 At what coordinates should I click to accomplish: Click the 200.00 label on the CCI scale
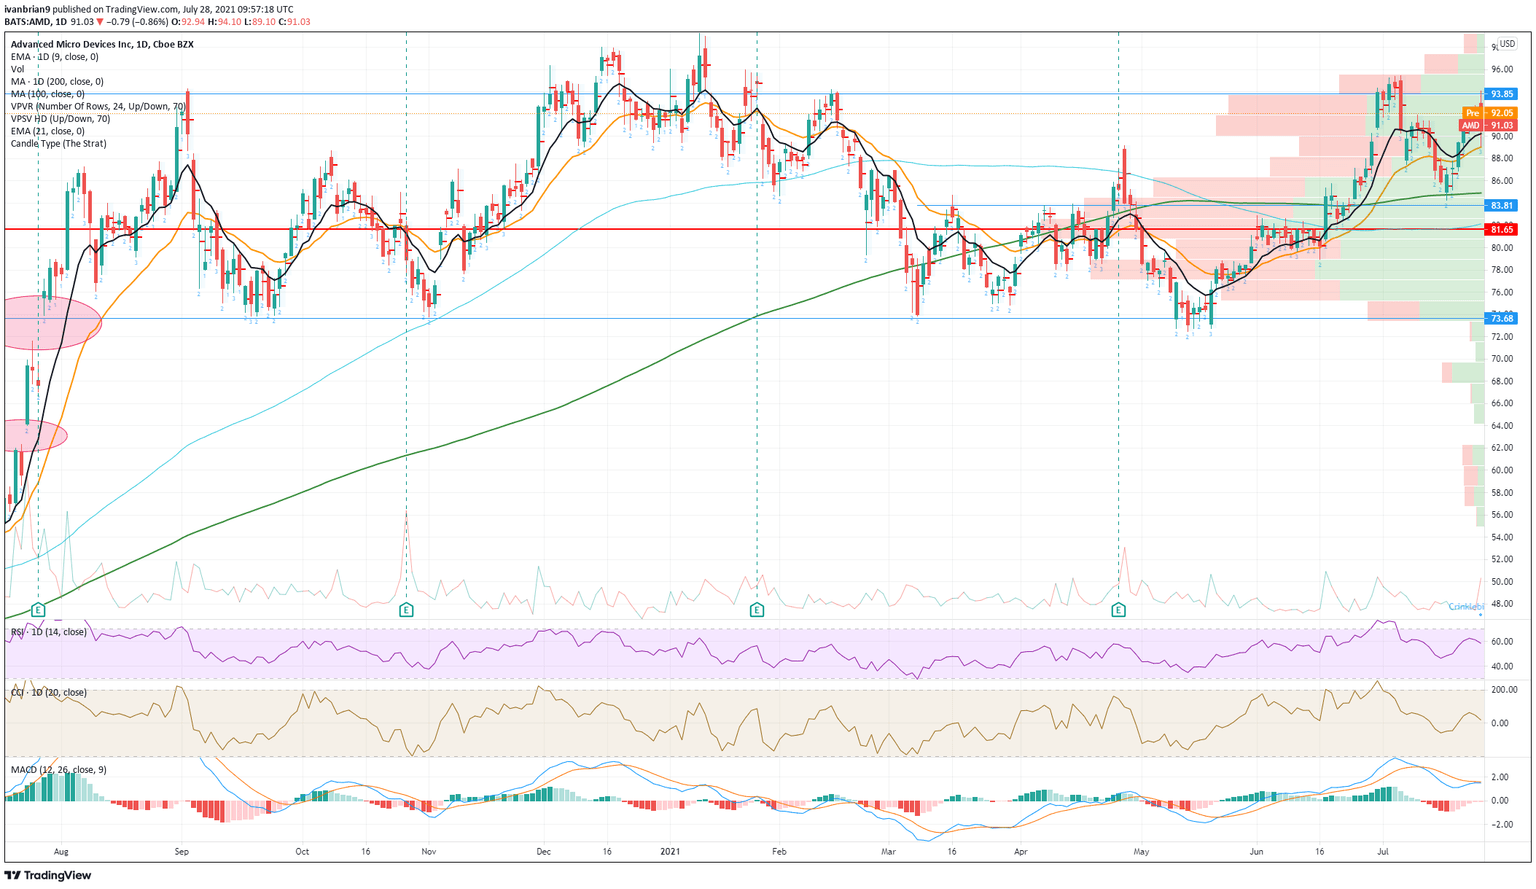[1504, 690]
